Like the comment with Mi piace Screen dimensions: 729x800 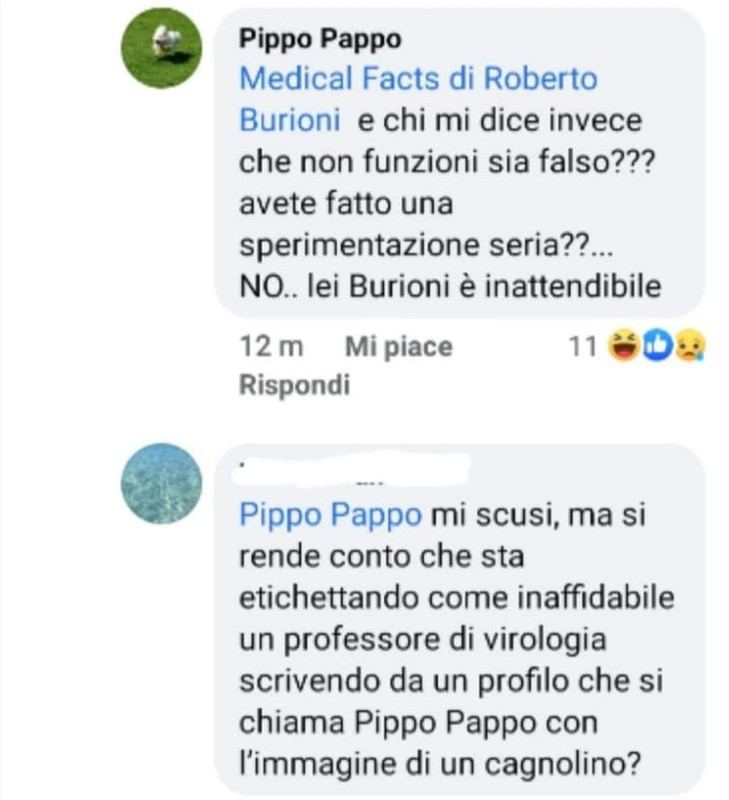click(398, 347)
